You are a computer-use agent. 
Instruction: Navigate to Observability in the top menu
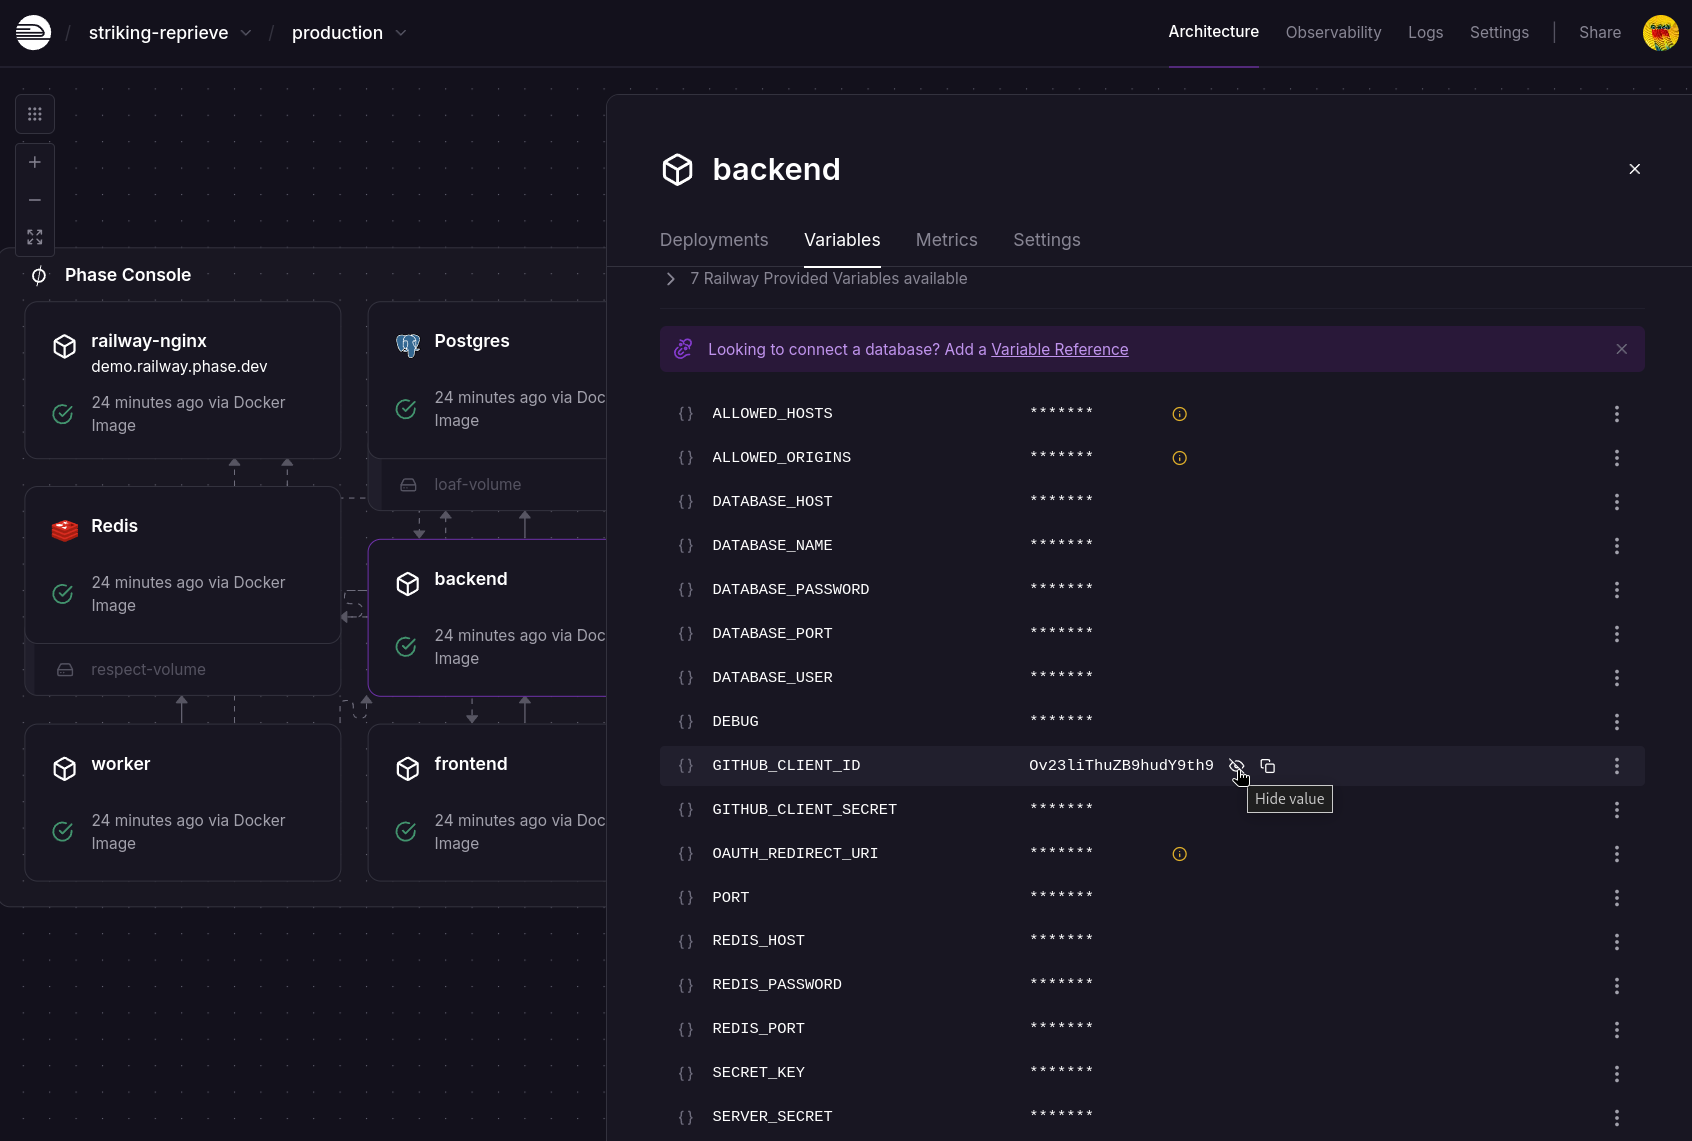pyautogui.click(x=1333, y=32)
